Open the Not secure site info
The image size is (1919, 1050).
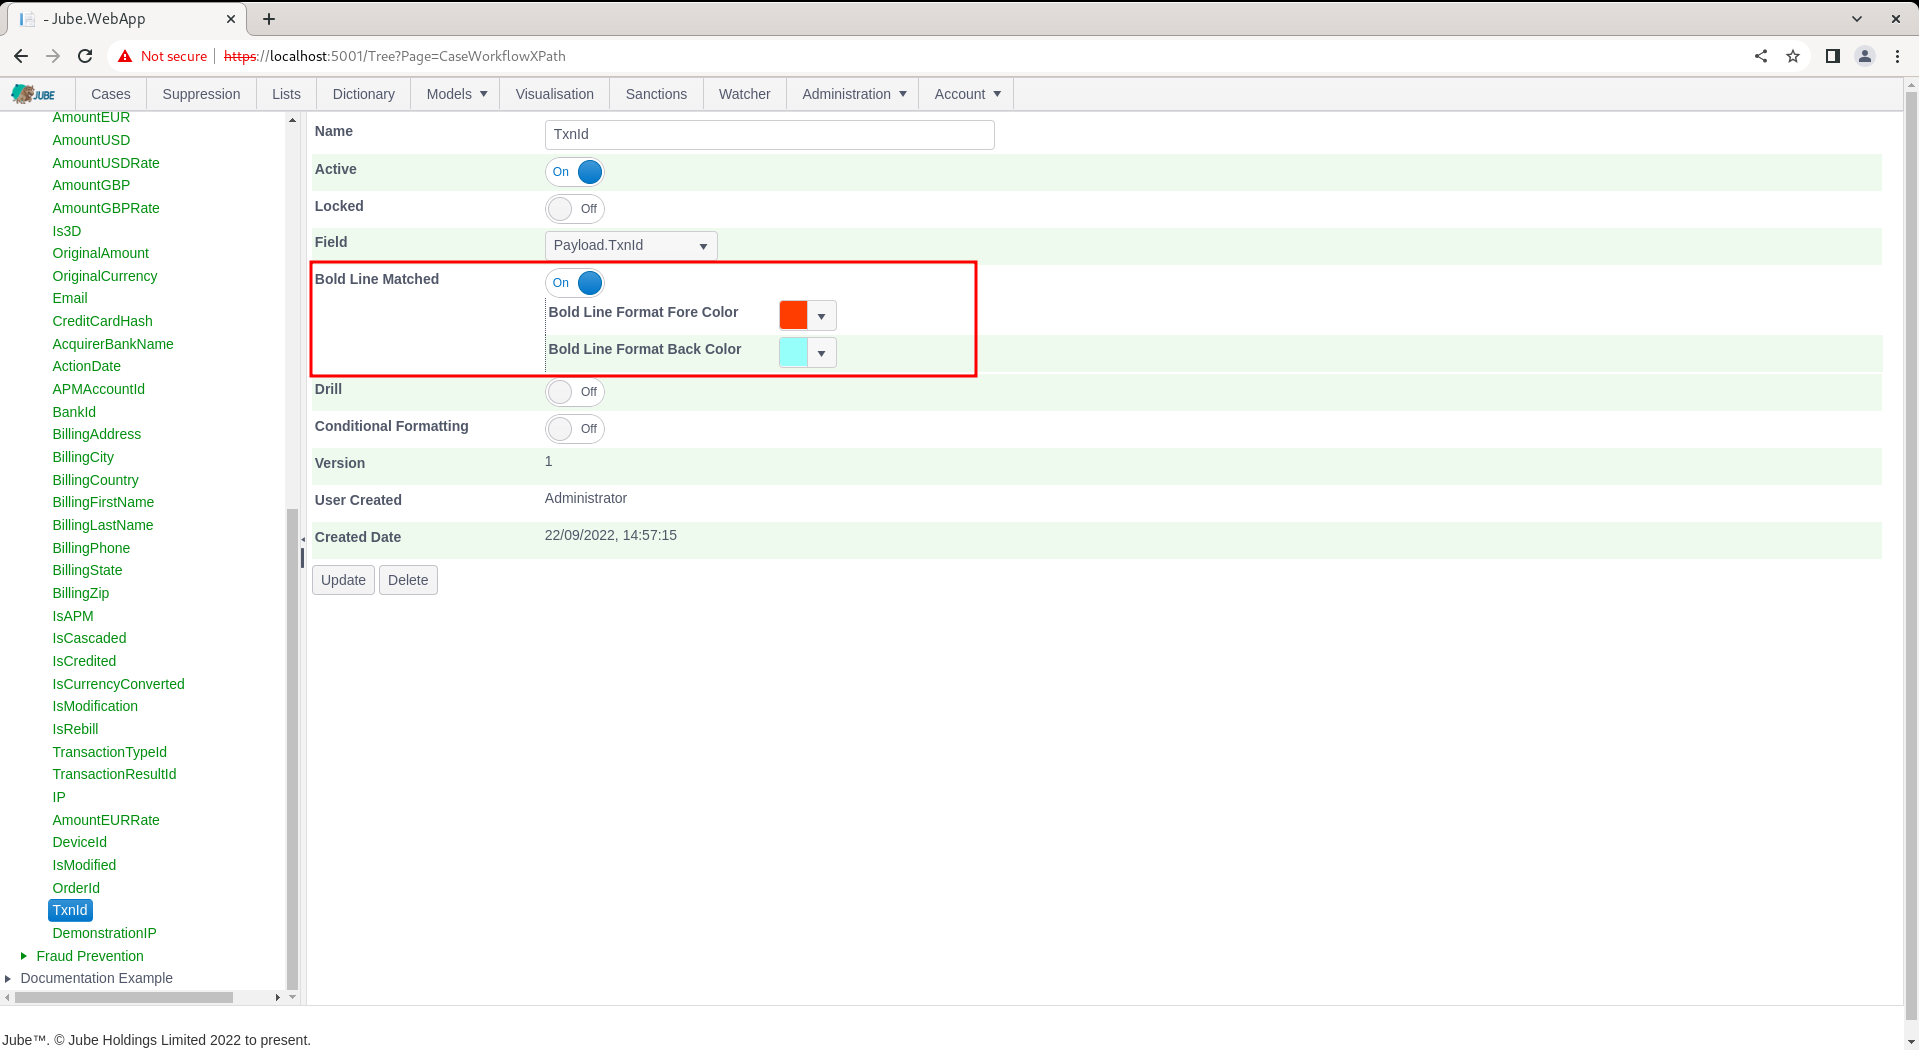coord(162,56)
